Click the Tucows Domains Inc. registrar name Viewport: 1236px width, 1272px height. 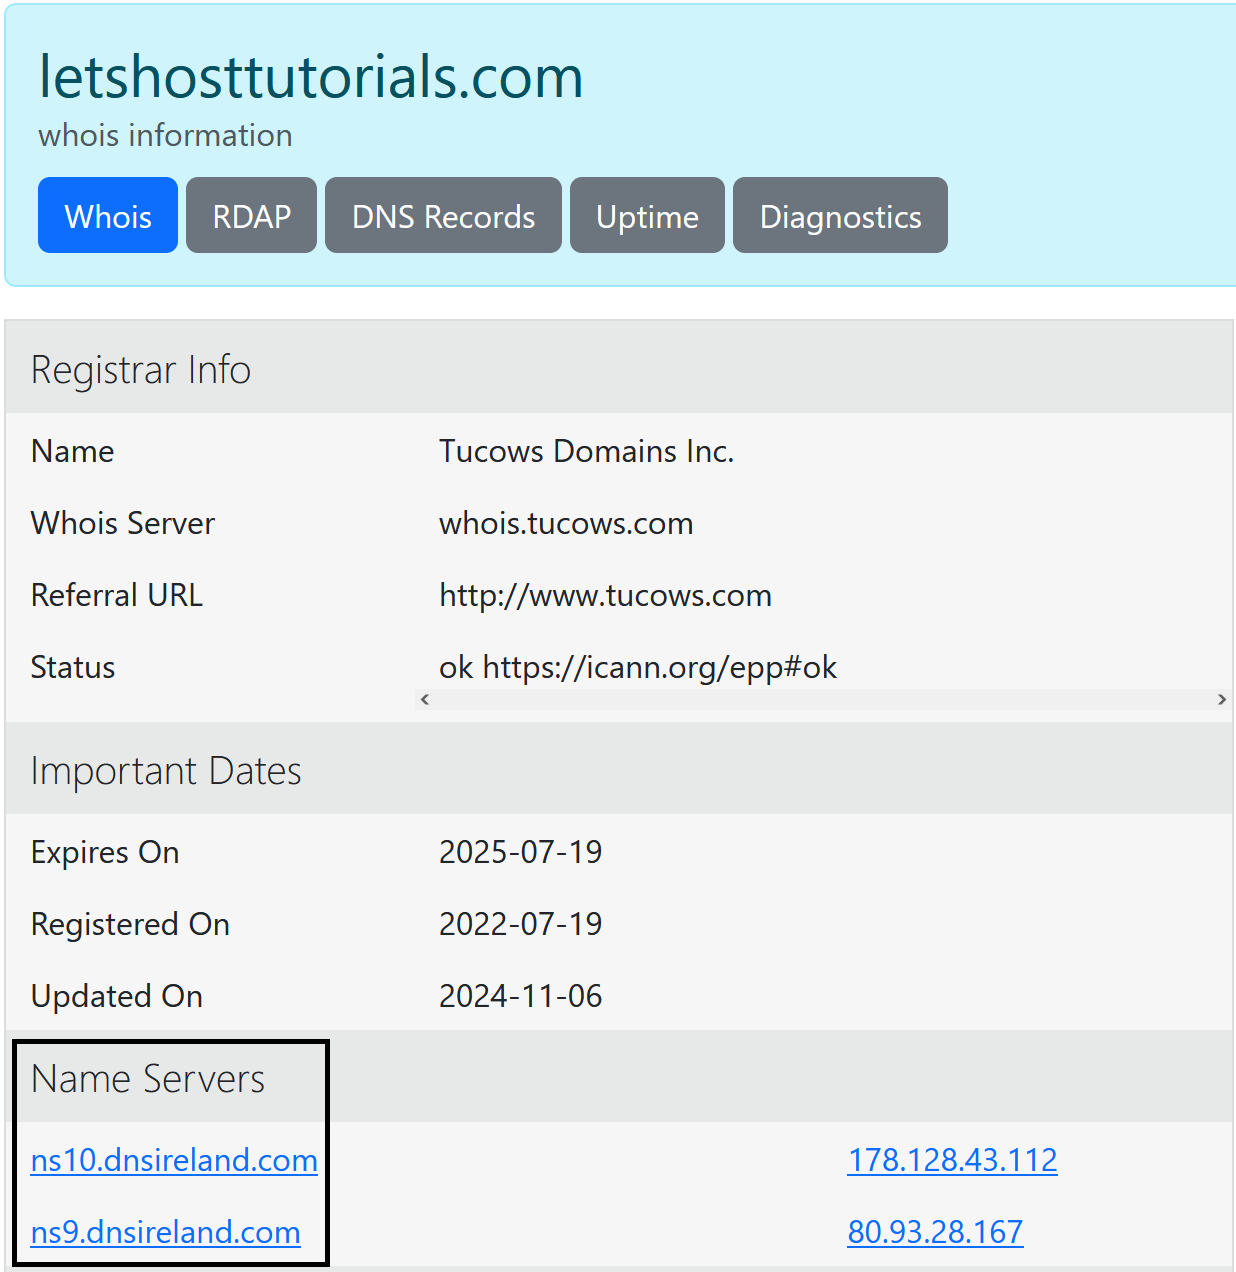coord(586,452)
